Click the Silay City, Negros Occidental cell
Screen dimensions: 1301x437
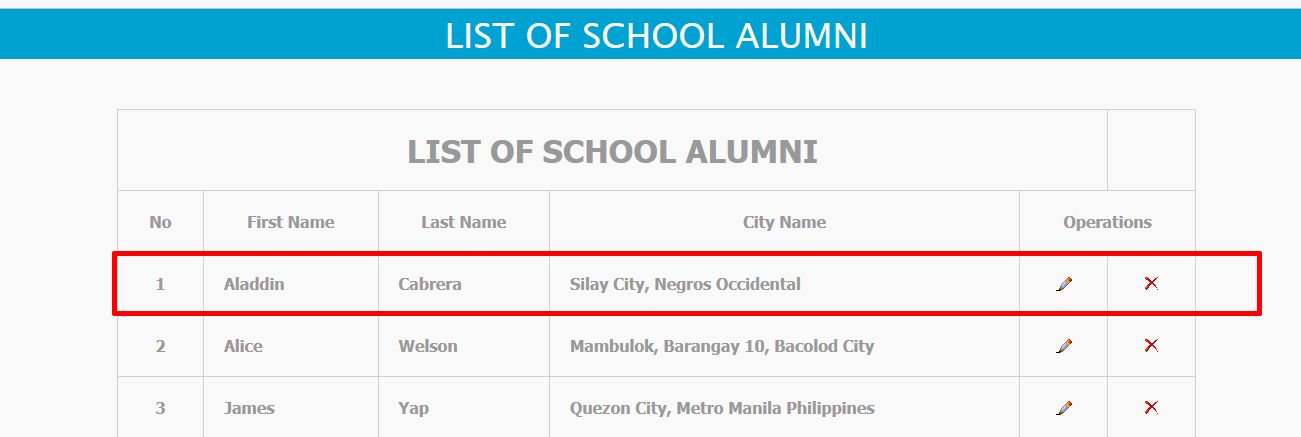[x=685, y=284]
